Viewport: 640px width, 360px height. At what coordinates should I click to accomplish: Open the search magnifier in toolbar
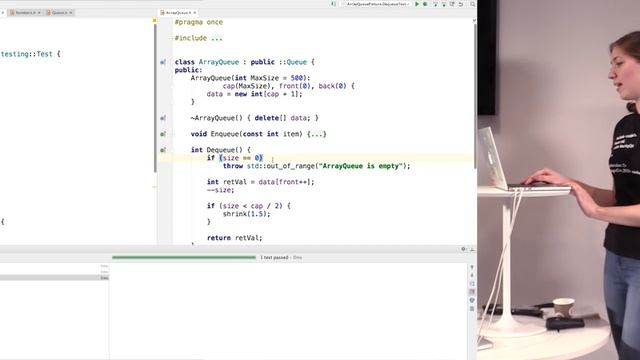click(473, 4)
